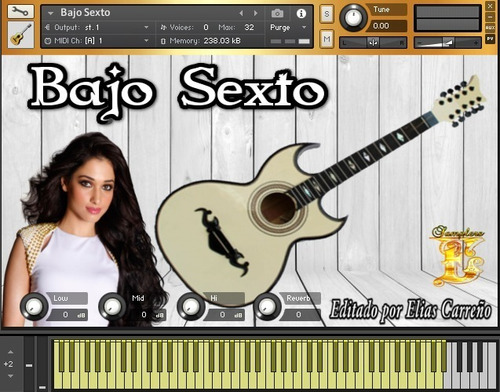Toggle the PV button in header
Viewport: 500px width, 392px height.
(x=490, y=38)
